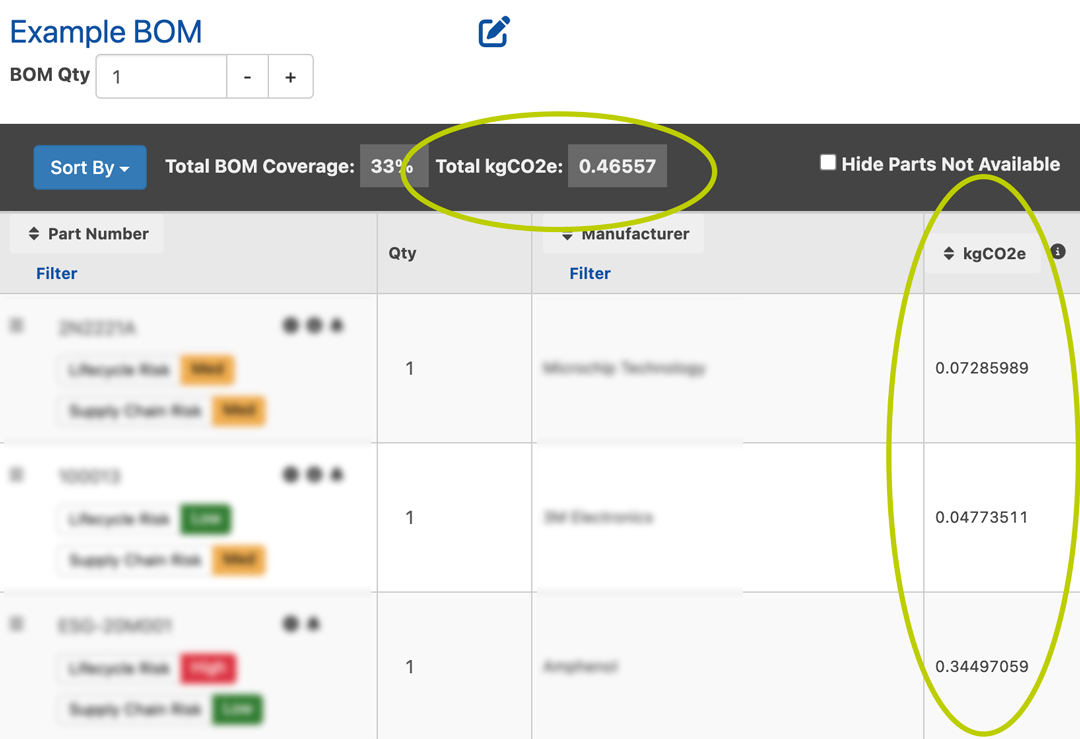Image resolution: width=1080 pixels, height=739 pixels.
Task: Click the Total kgCO2e value 0.46557
Action: 617,167
